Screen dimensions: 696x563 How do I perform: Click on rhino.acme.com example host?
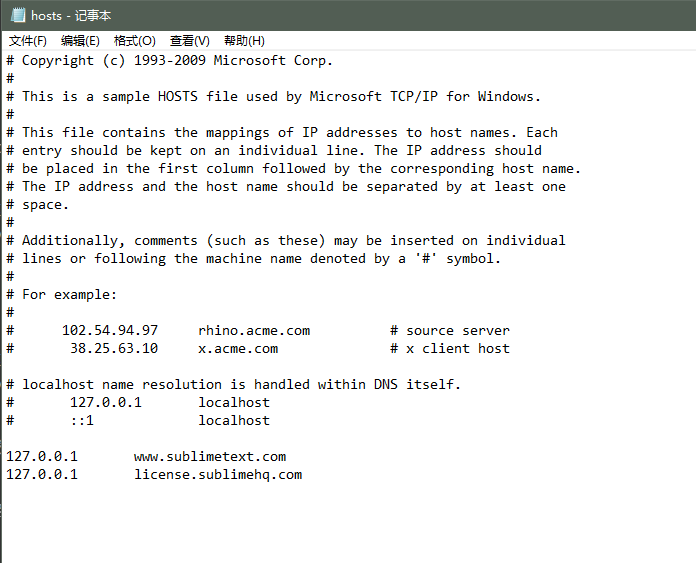coord(254,330)
